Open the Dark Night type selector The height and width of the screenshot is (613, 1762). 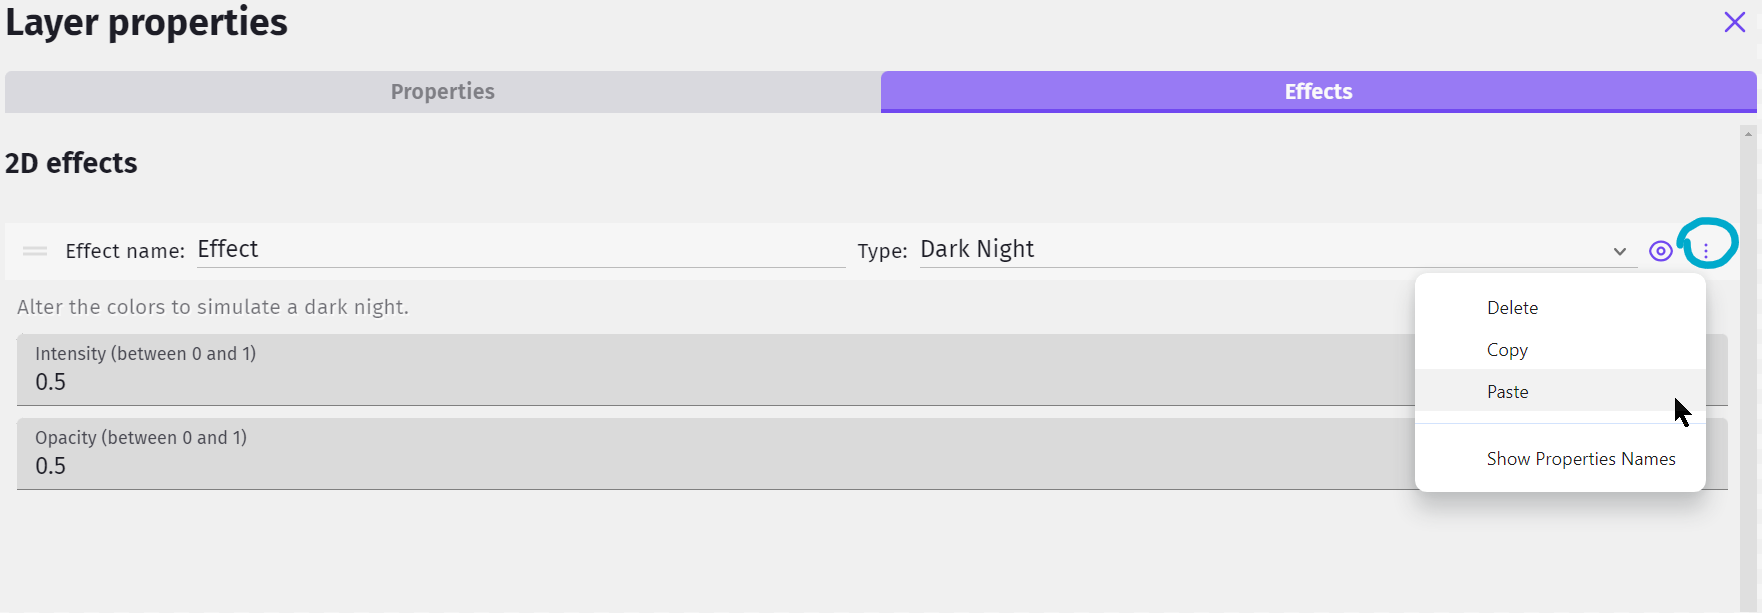1260,249
